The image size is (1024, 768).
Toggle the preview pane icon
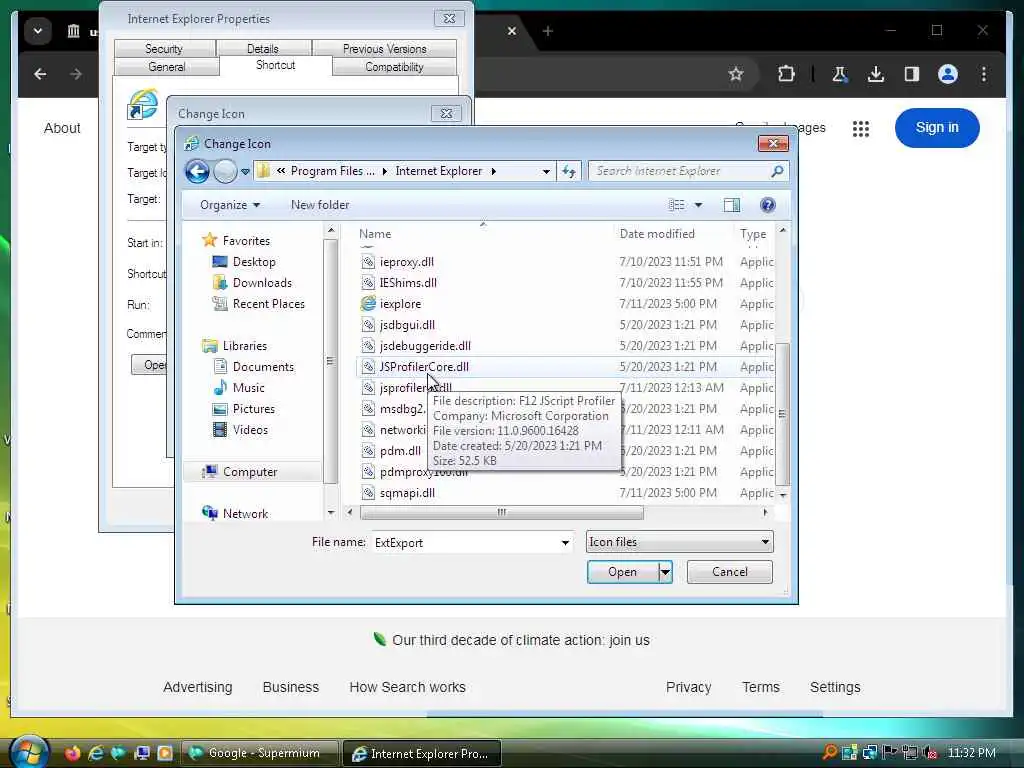pos(731,205)
